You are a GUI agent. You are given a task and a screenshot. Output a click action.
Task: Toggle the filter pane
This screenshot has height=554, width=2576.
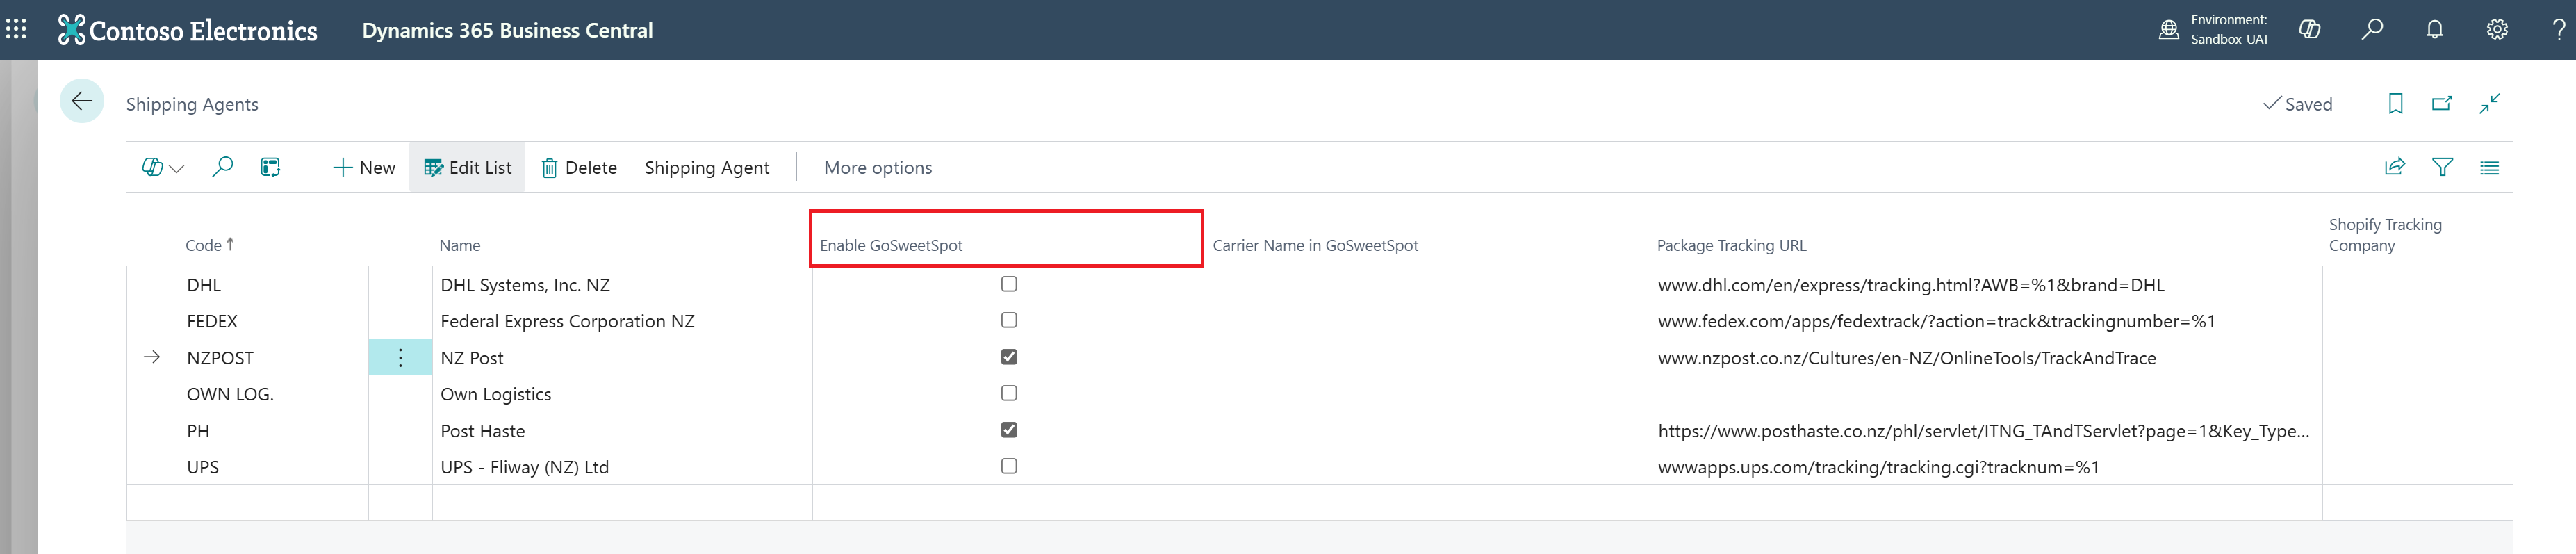click(x=2442, y=167)
